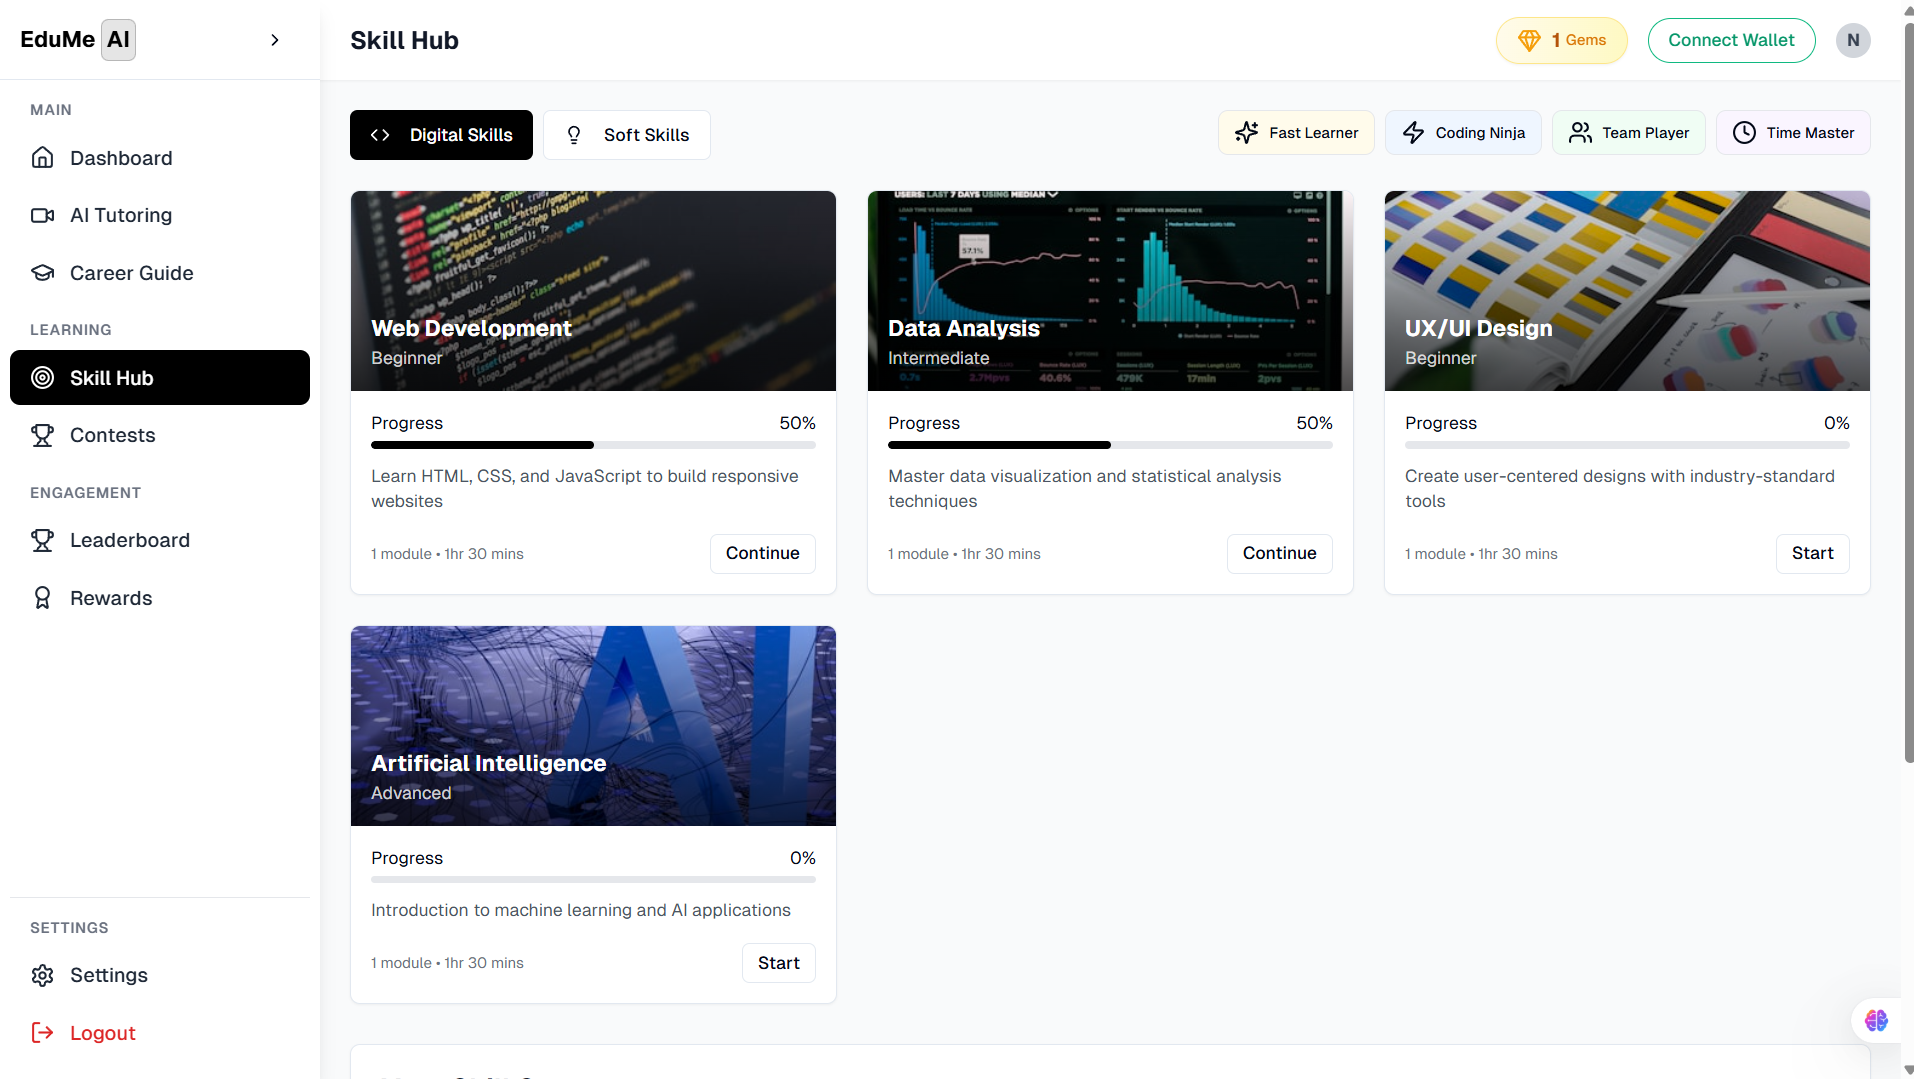Click 'Introduction to machine learning' description
The image size is (1914, 1079).
[x=580, y=910]
